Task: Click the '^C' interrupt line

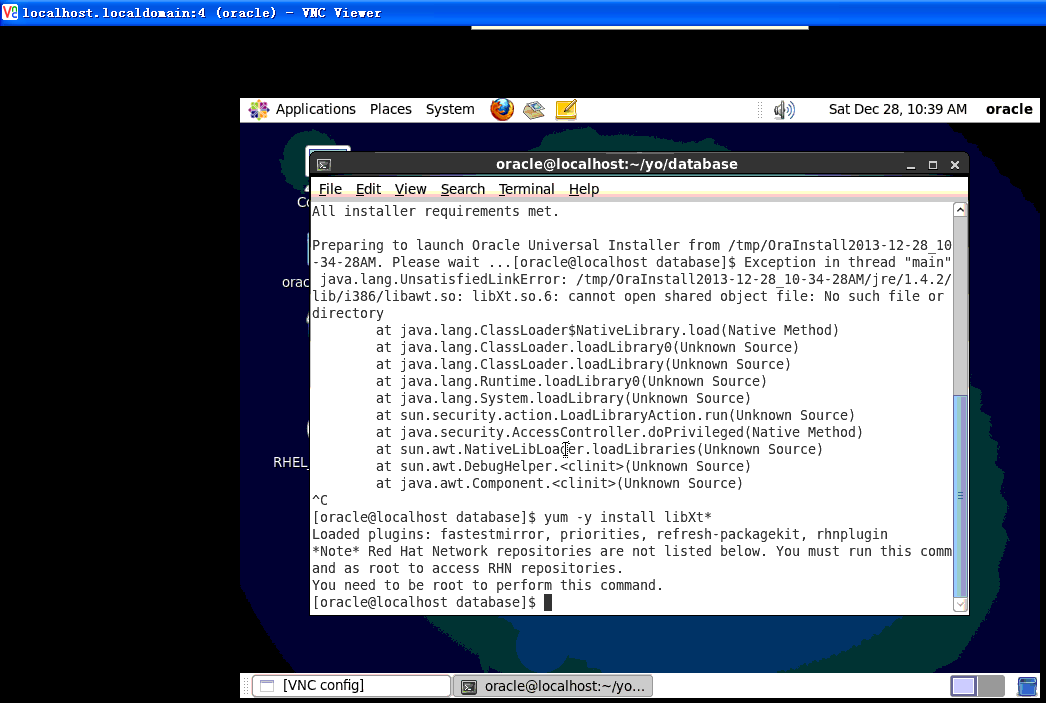Action: click(x=320, y=501)
